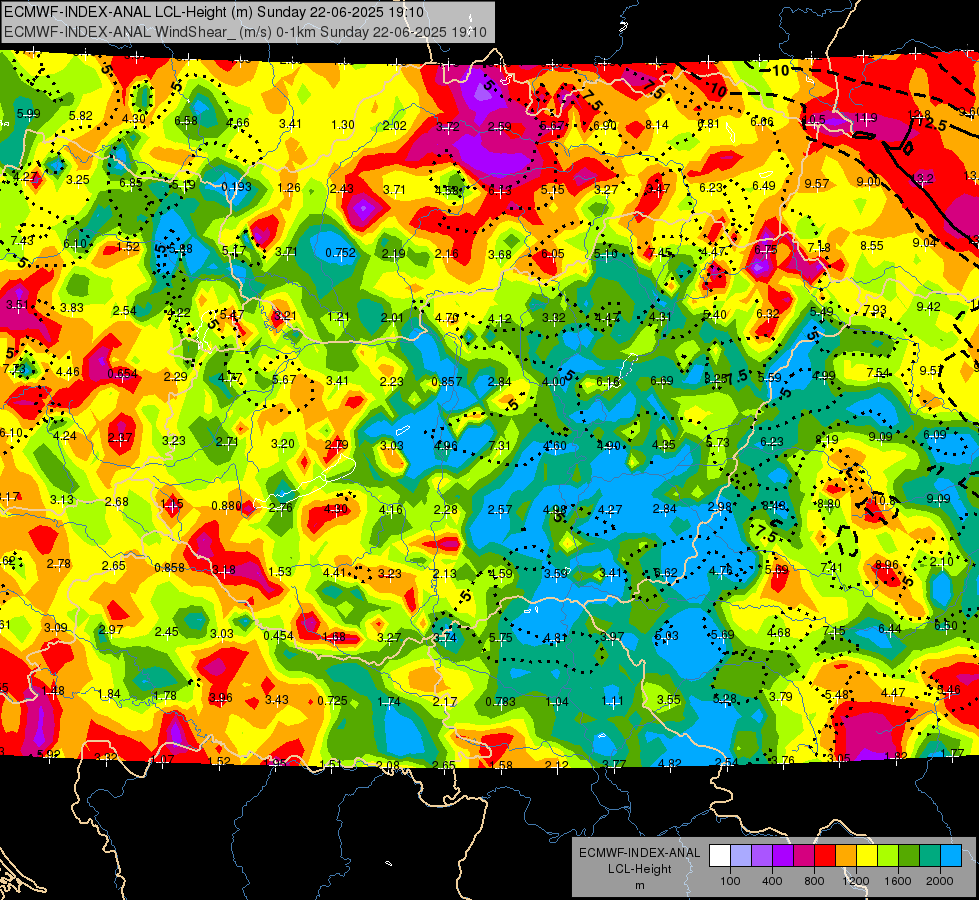Click the wind shear value 5.82
Viewport: 979px width, 900px height.
(81, 116)
